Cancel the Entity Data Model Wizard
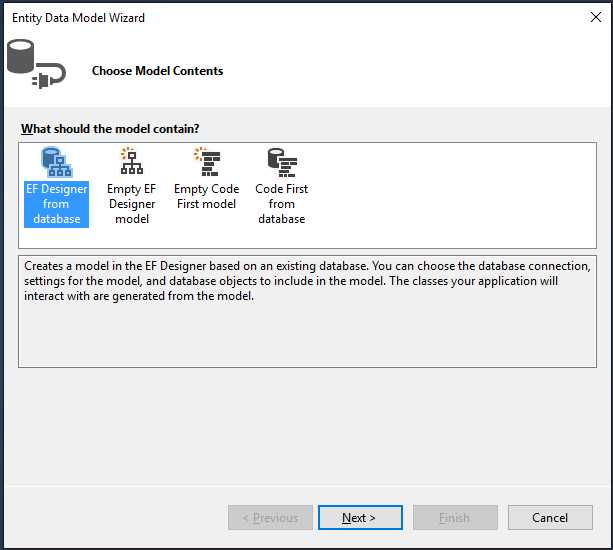Screen dimensions: 613x550 (550, 518)
